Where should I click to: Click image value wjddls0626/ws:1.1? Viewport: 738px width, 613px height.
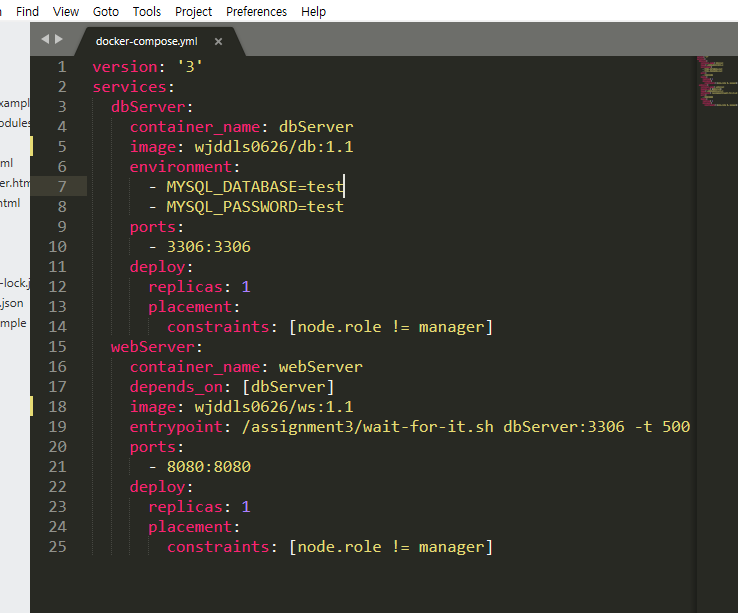(x=274, y=407)
